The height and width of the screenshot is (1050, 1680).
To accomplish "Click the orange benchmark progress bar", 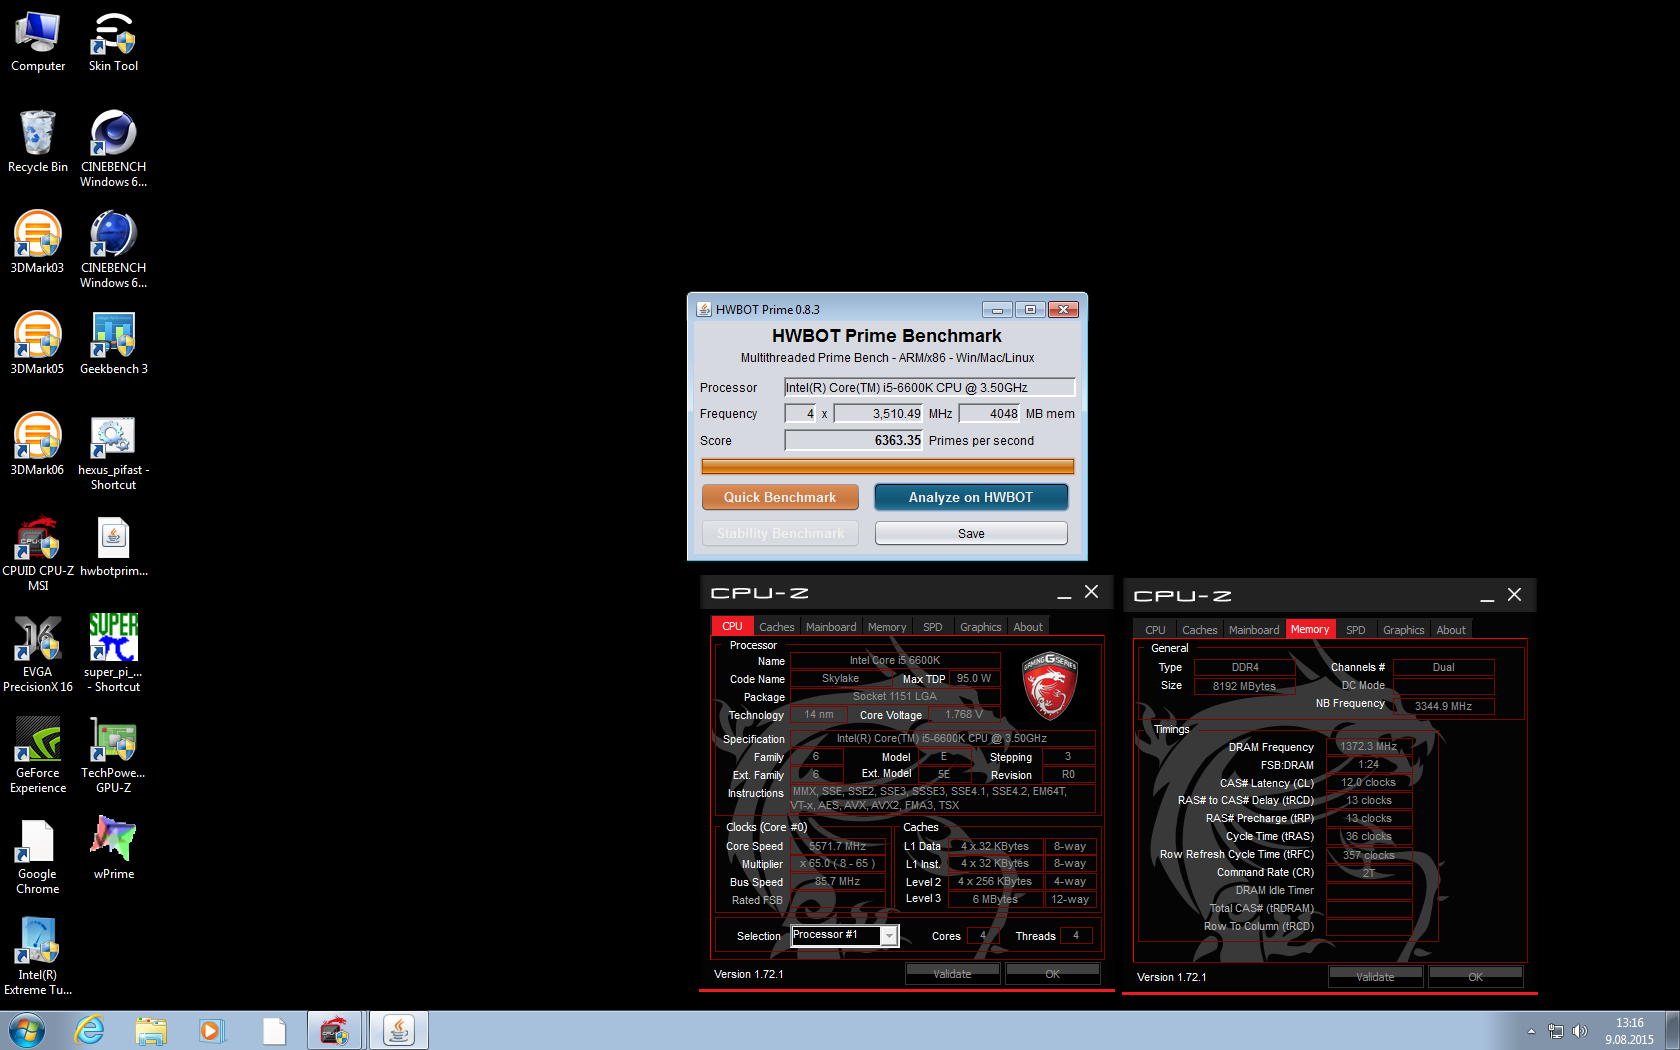I will tap(888, 466).
